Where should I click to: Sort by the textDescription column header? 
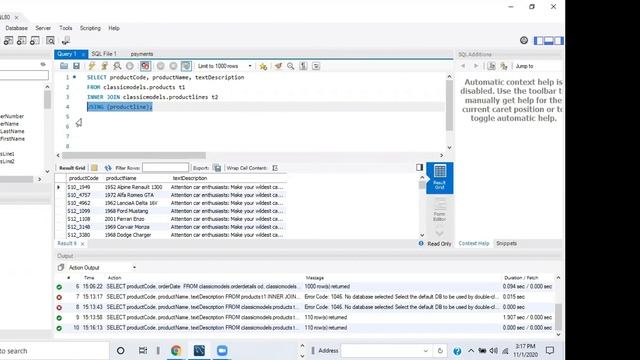[x=190, y=178]
